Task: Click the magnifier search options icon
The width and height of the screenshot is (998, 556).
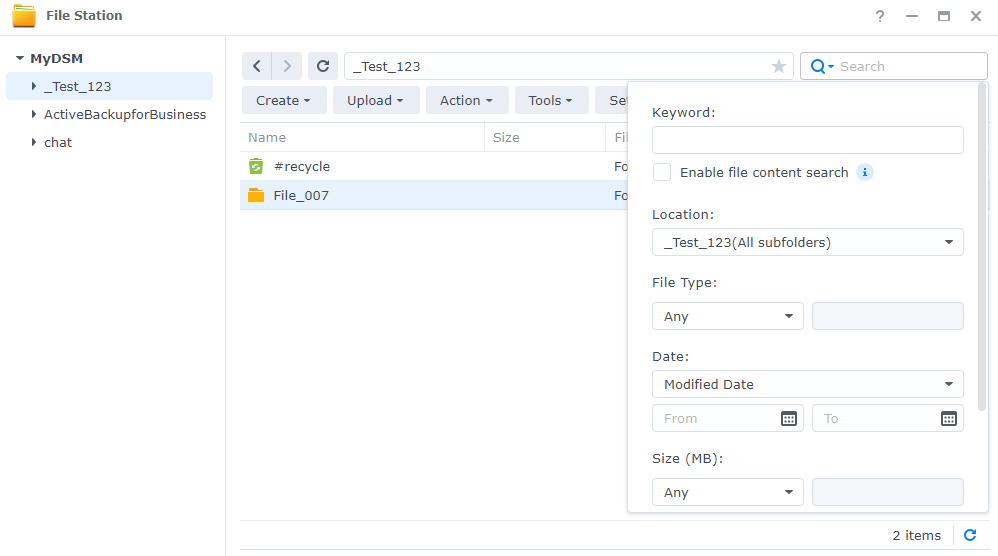Action: [821, 66]
